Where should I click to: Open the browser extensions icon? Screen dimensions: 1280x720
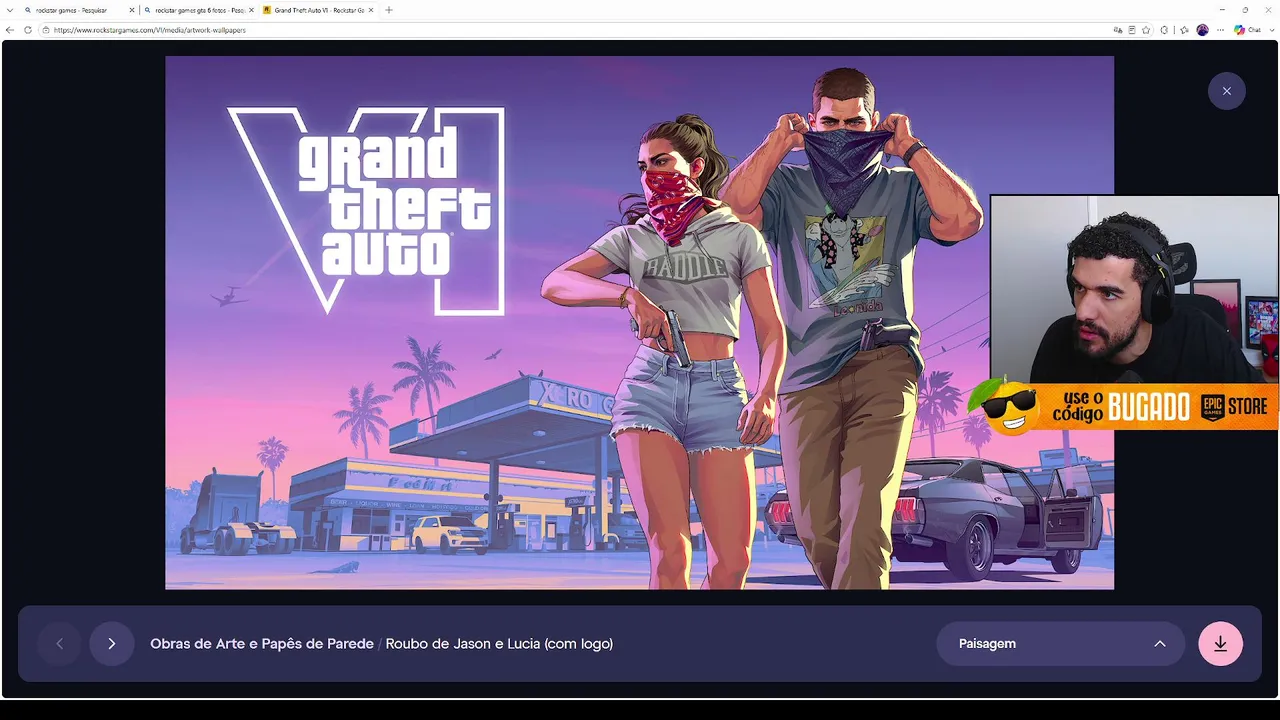tap(1164, 30)
